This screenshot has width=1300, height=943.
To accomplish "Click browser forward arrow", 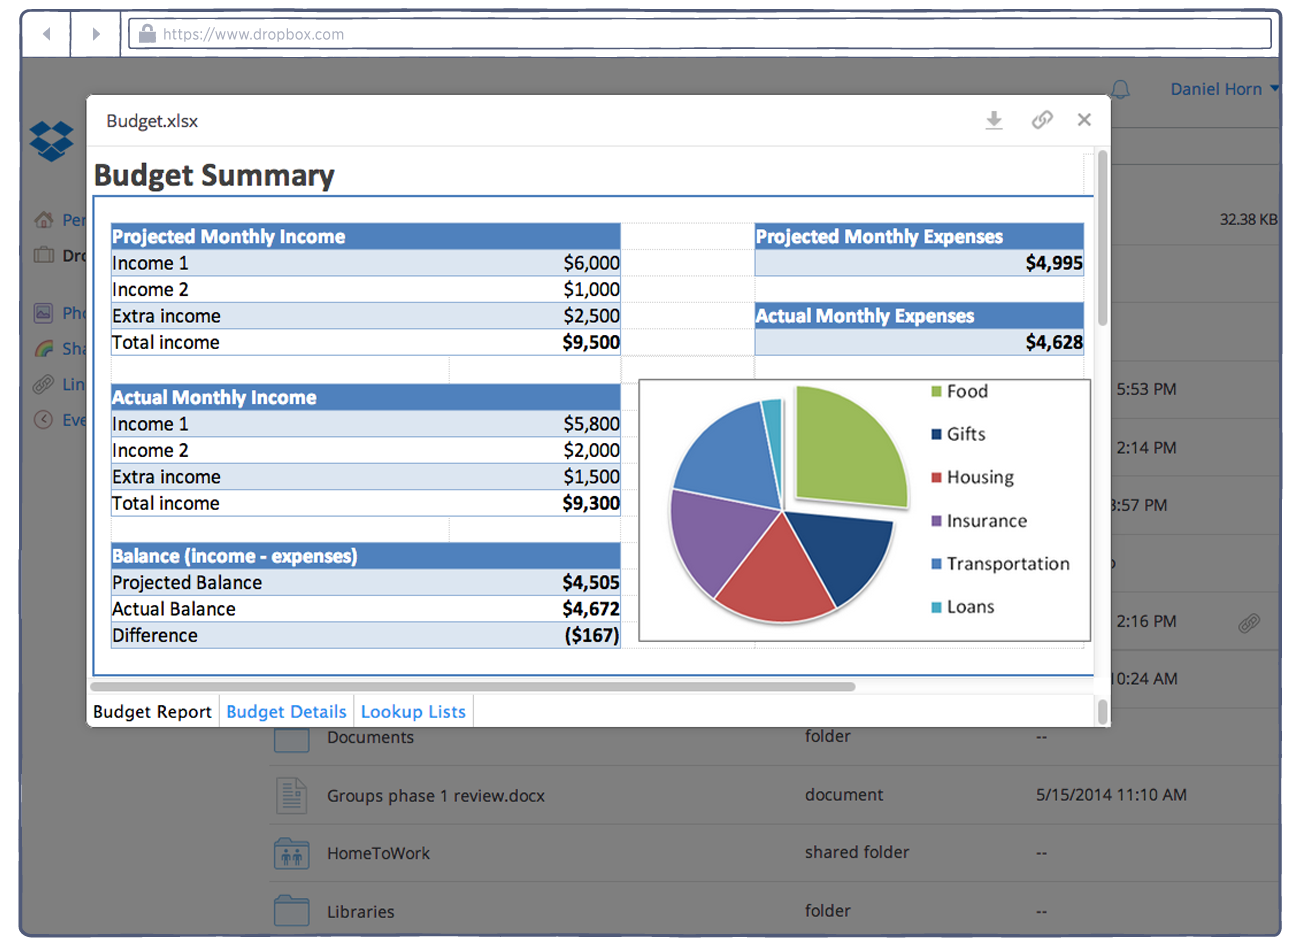I will pyautogui.click(x=96, y=34).
